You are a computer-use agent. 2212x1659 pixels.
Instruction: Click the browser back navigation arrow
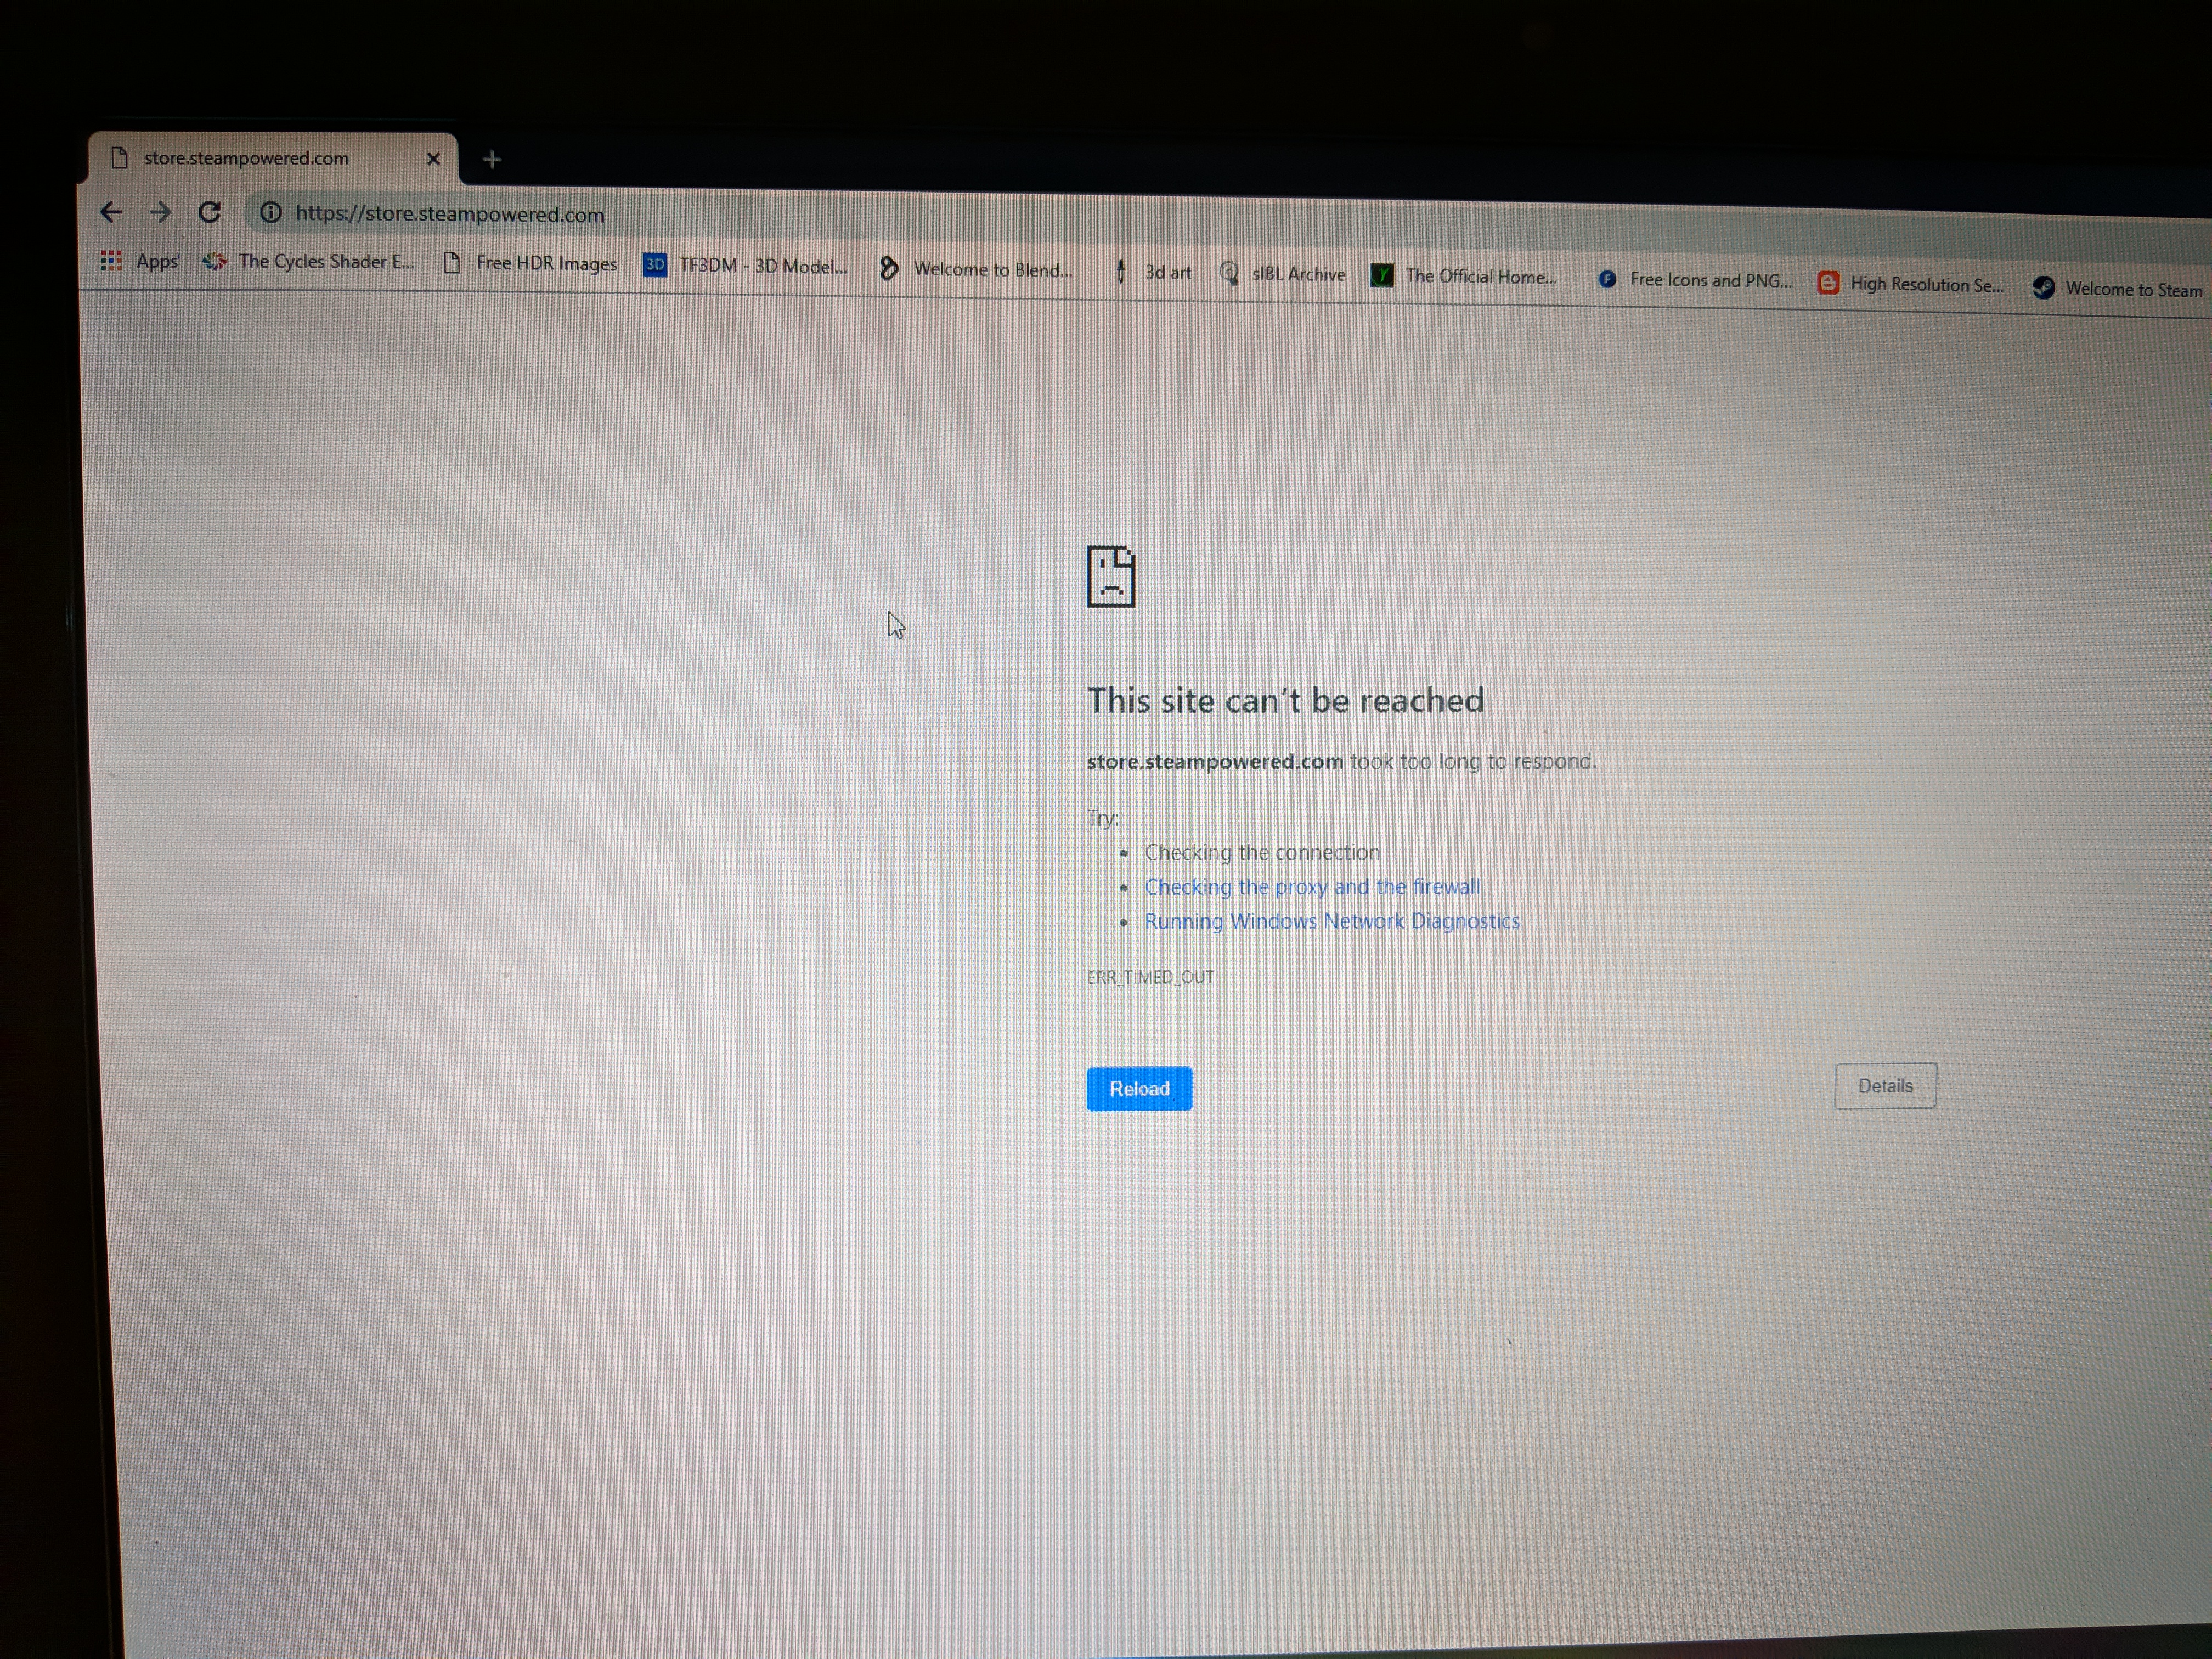click(110, 213)
